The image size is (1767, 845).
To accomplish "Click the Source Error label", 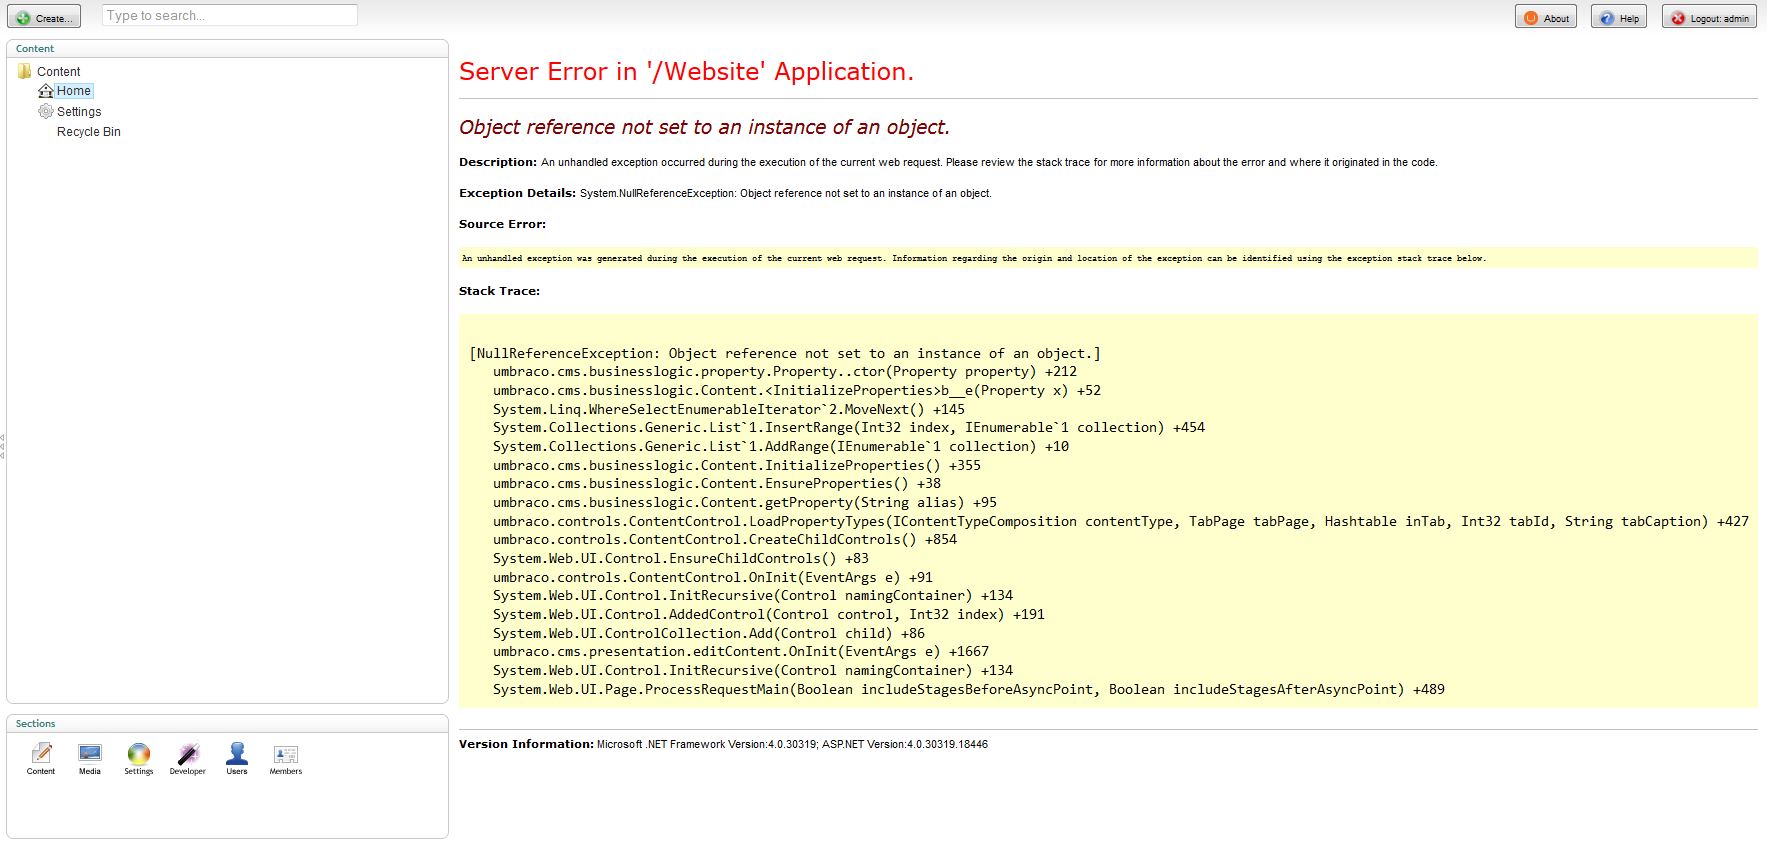I will [x=502, y=224].
